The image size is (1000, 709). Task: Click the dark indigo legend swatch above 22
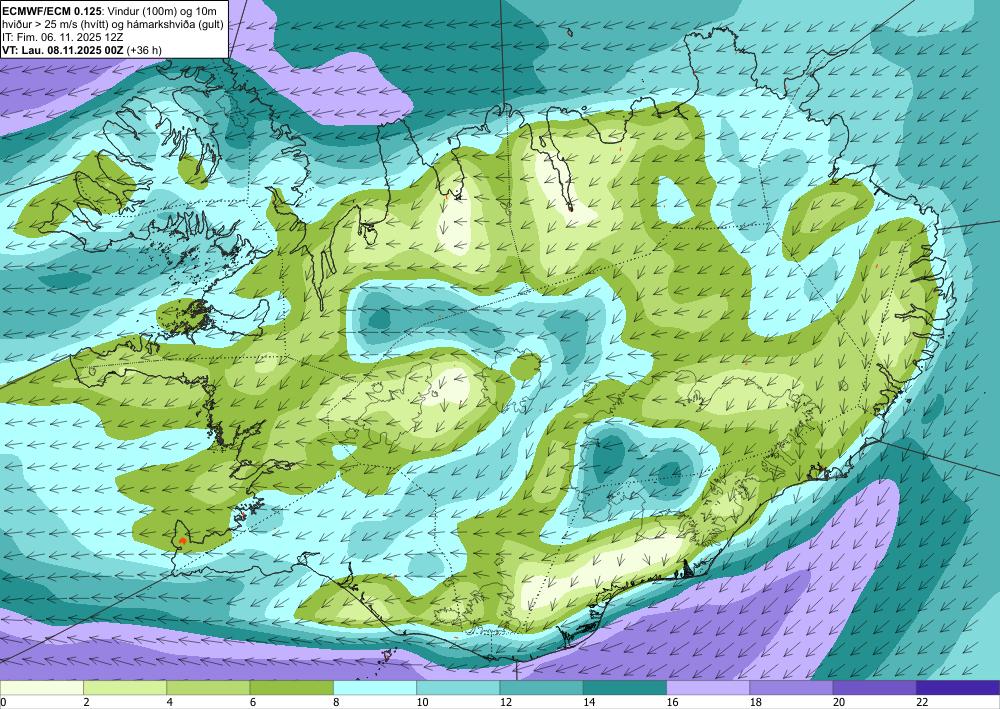click(x=958, y=688)
